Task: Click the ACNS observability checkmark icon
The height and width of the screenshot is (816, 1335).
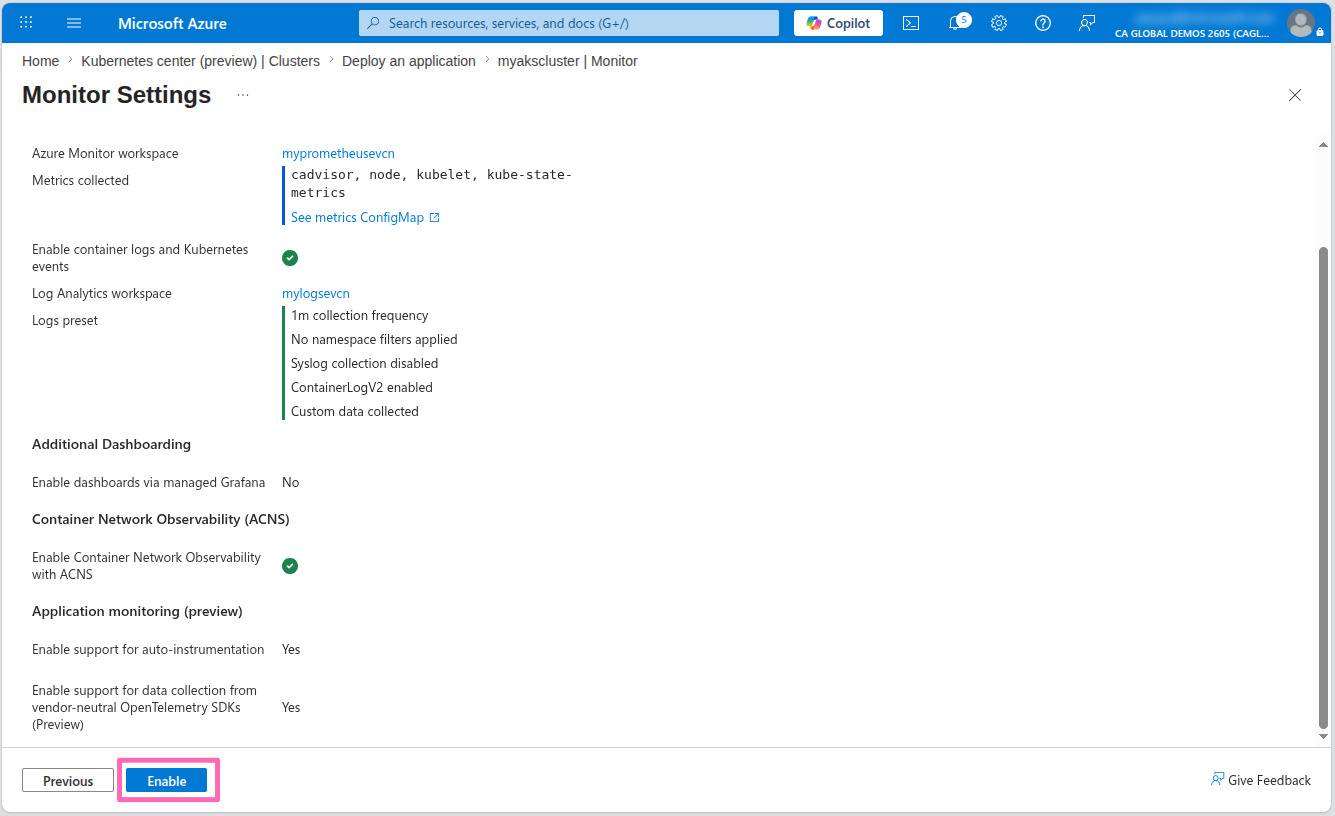Action: 290,566
